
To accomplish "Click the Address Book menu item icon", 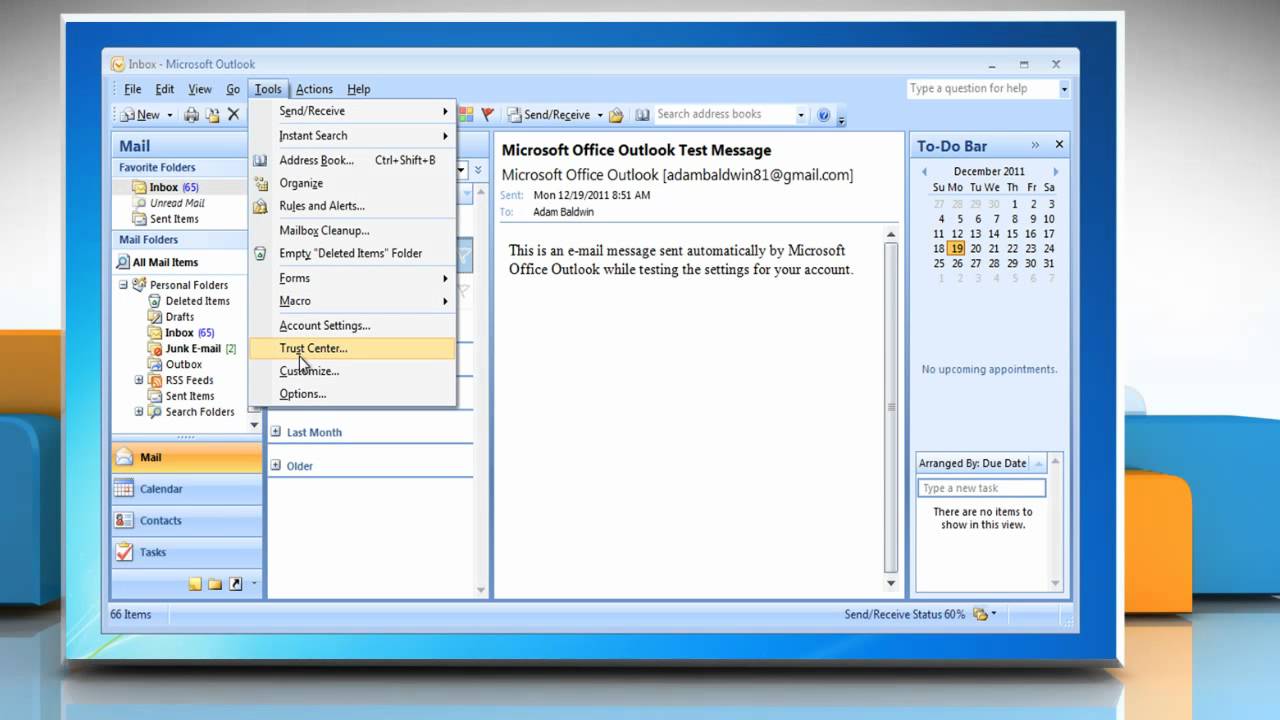I will [x=260, y=160].
